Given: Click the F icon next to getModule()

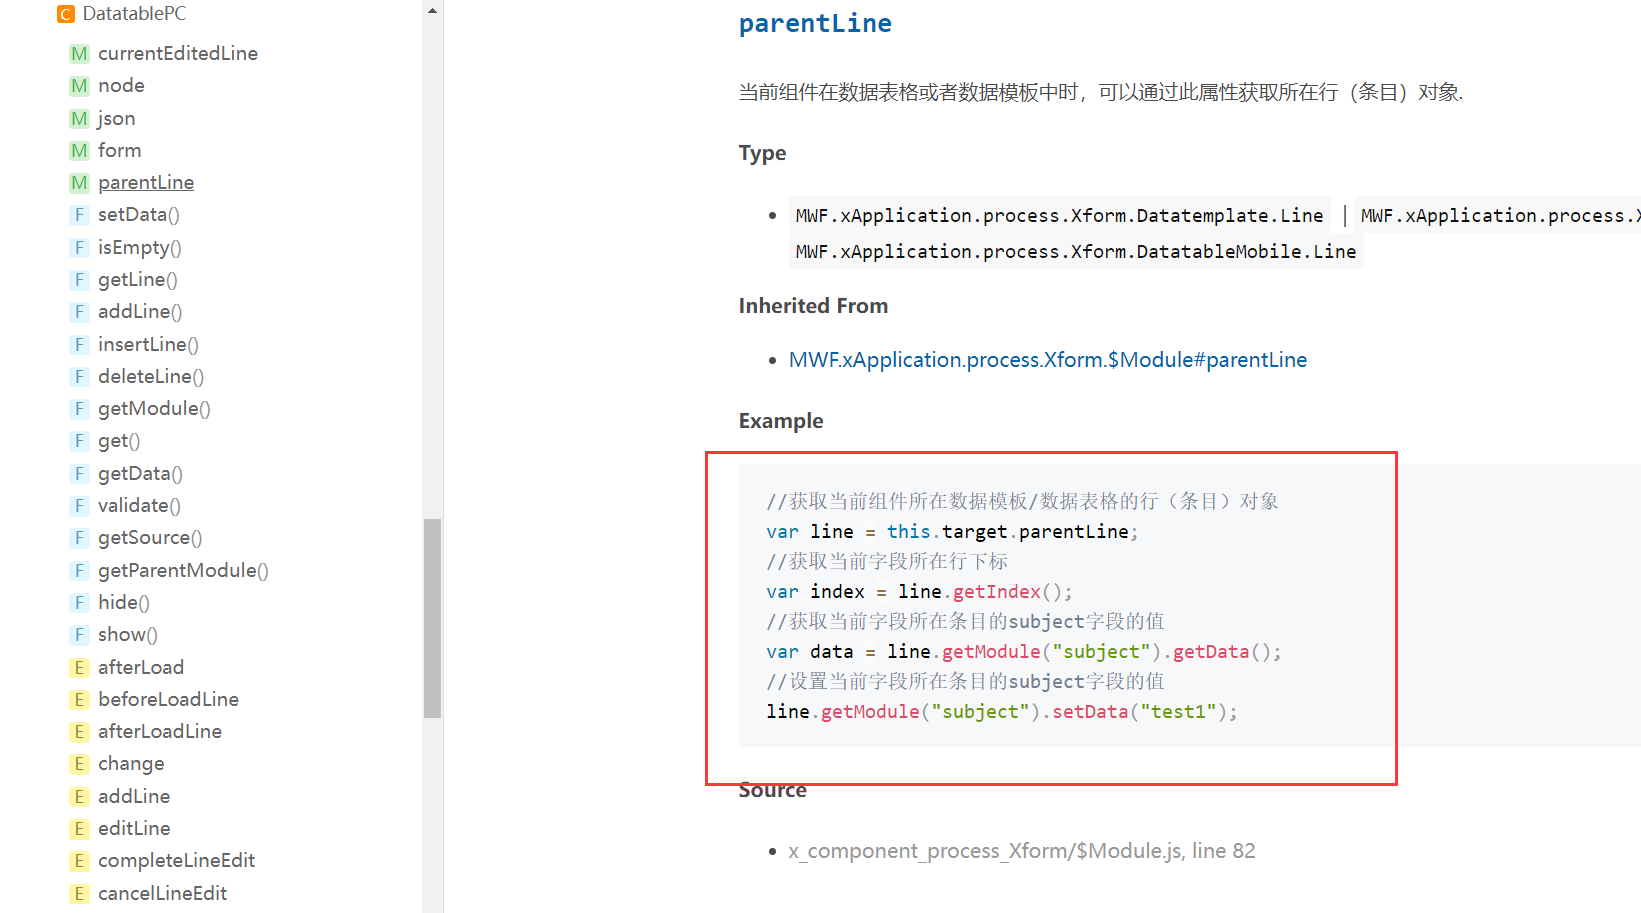Looking at the screenshot, I should tap(79, 409).
